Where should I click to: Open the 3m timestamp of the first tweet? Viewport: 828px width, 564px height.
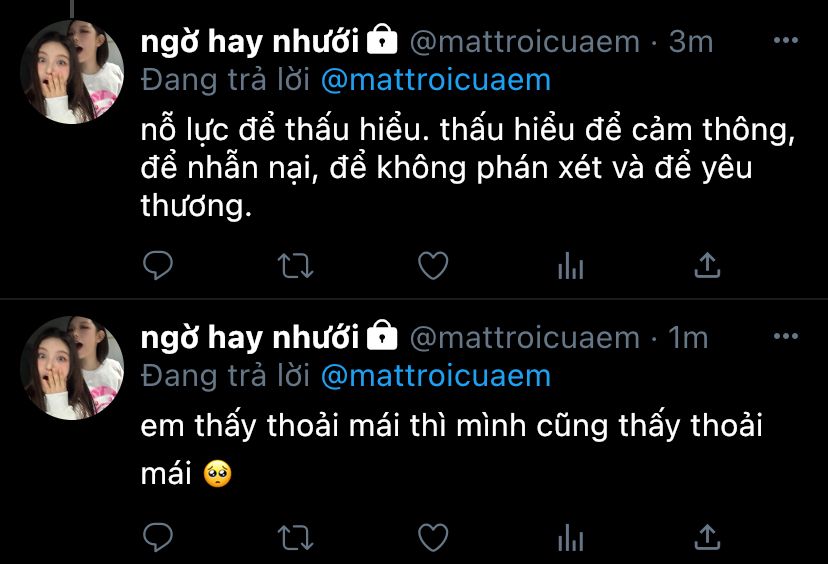click(691, 42)
